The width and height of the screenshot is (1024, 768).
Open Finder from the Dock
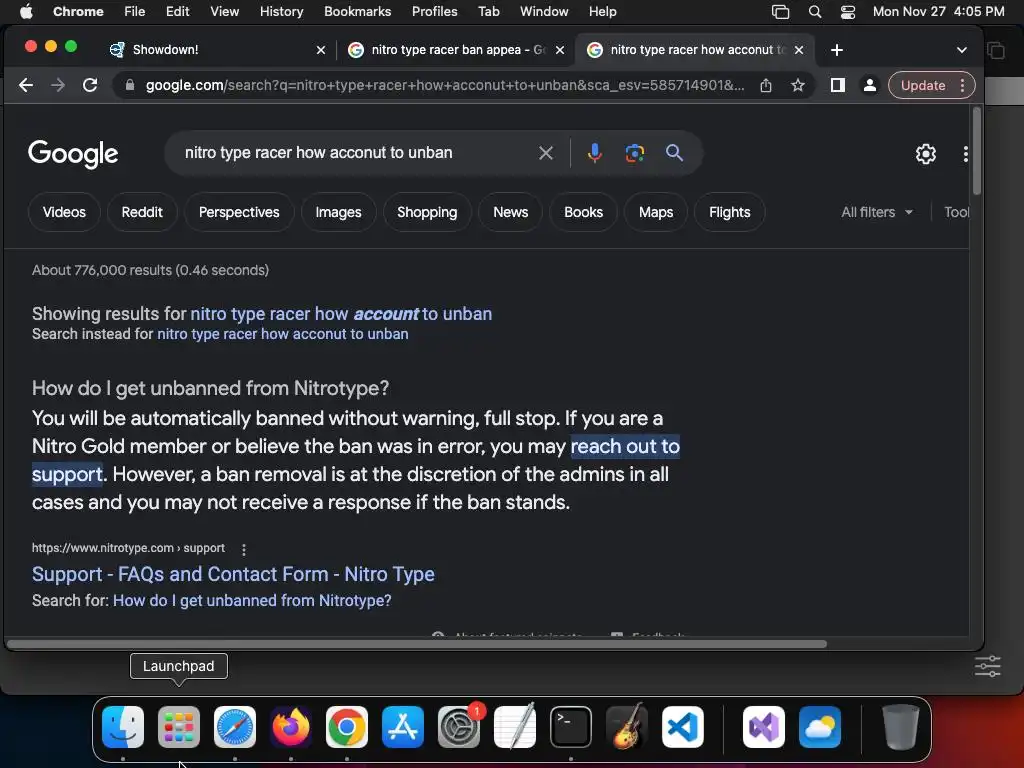point(123,726)
